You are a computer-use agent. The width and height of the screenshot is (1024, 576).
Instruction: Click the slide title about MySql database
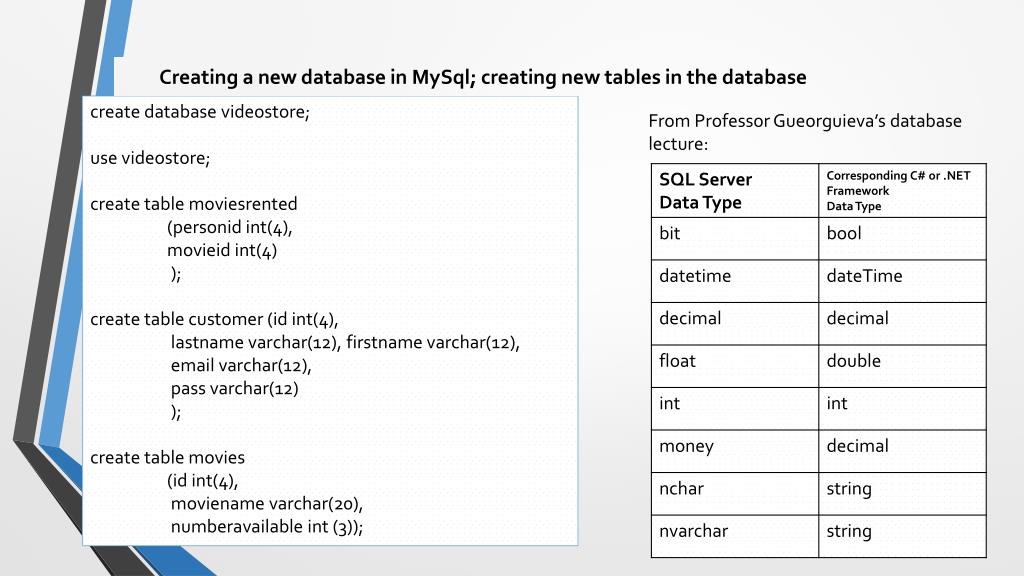(x=483, y=77)
